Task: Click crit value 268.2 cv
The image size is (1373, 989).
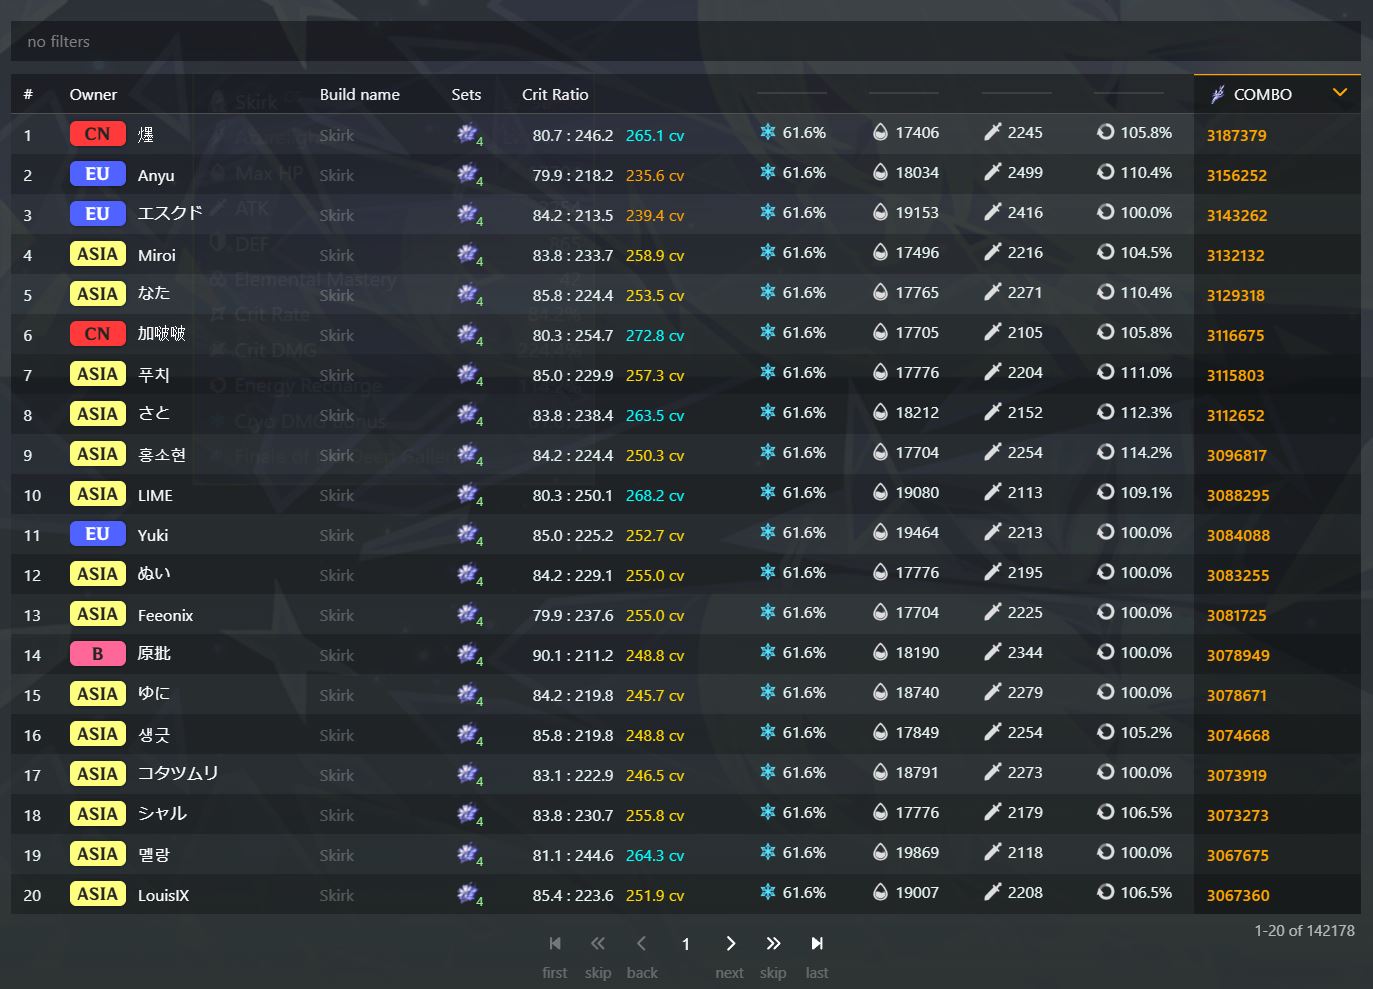Action: (x=655, y=495)
